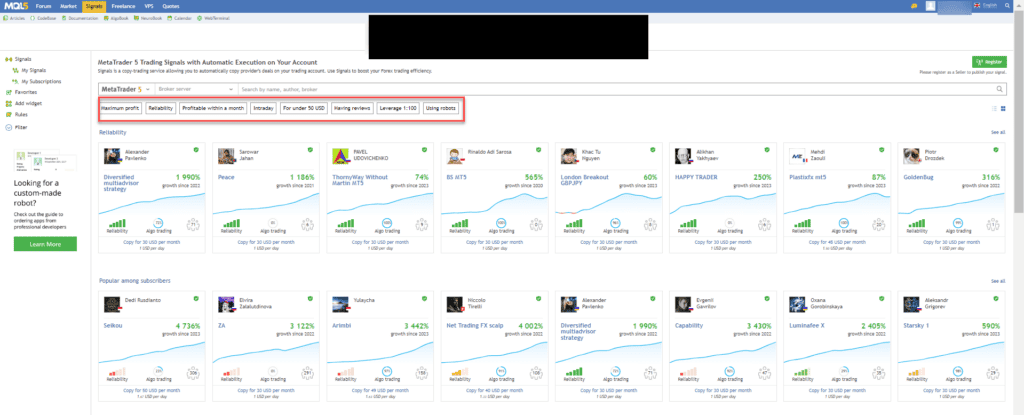Apply the Reliability filter chip
The image size is (1024, 415).
pyautogui.click(x=161, y=108)
